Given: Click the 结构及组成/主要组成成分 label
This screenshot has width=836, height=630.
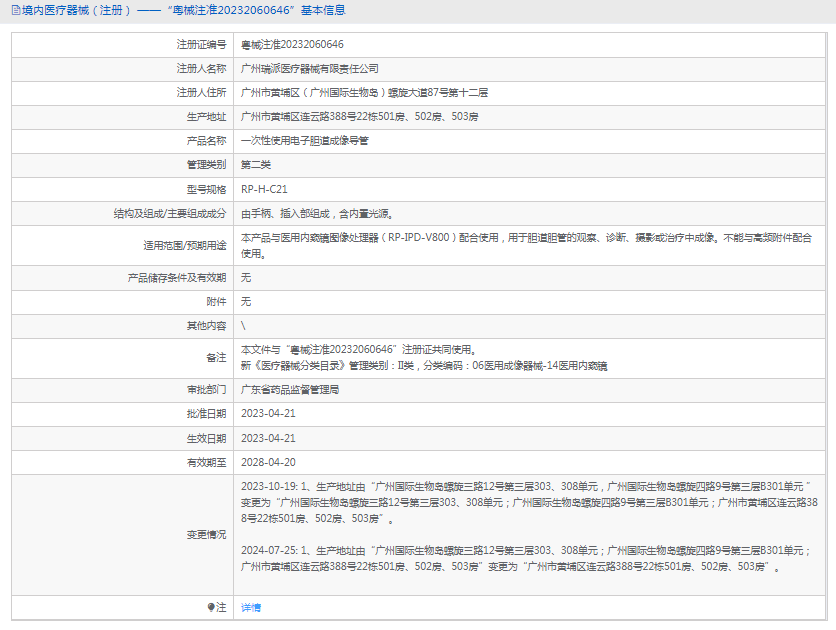Looking at the screenshot, I should click(x=170, y=214).
